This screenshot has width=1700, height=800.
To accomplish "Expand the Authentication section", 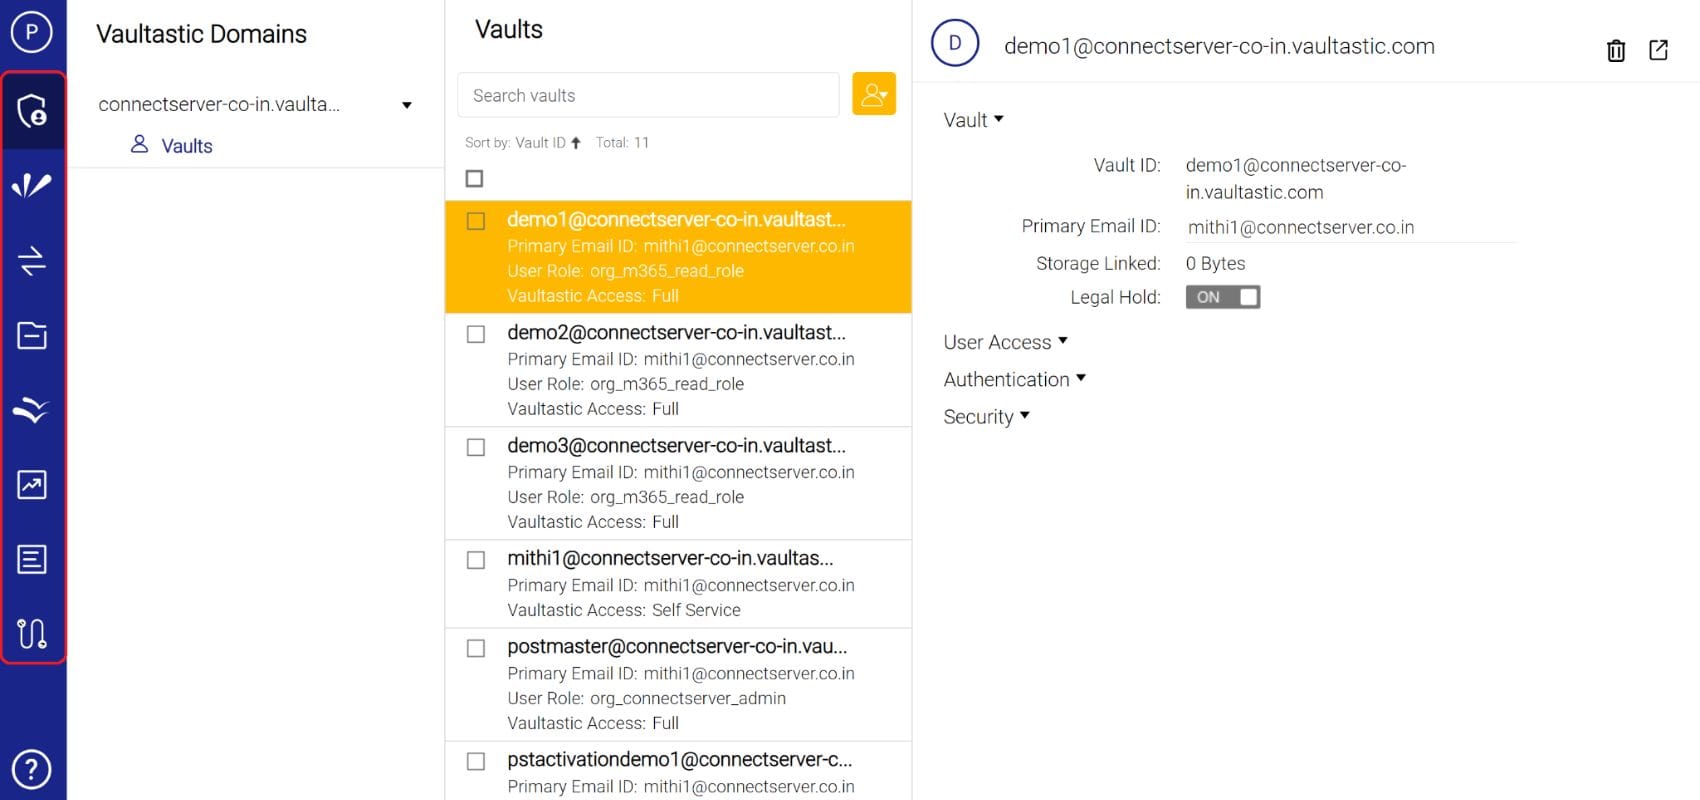I will coord(1014,379).
